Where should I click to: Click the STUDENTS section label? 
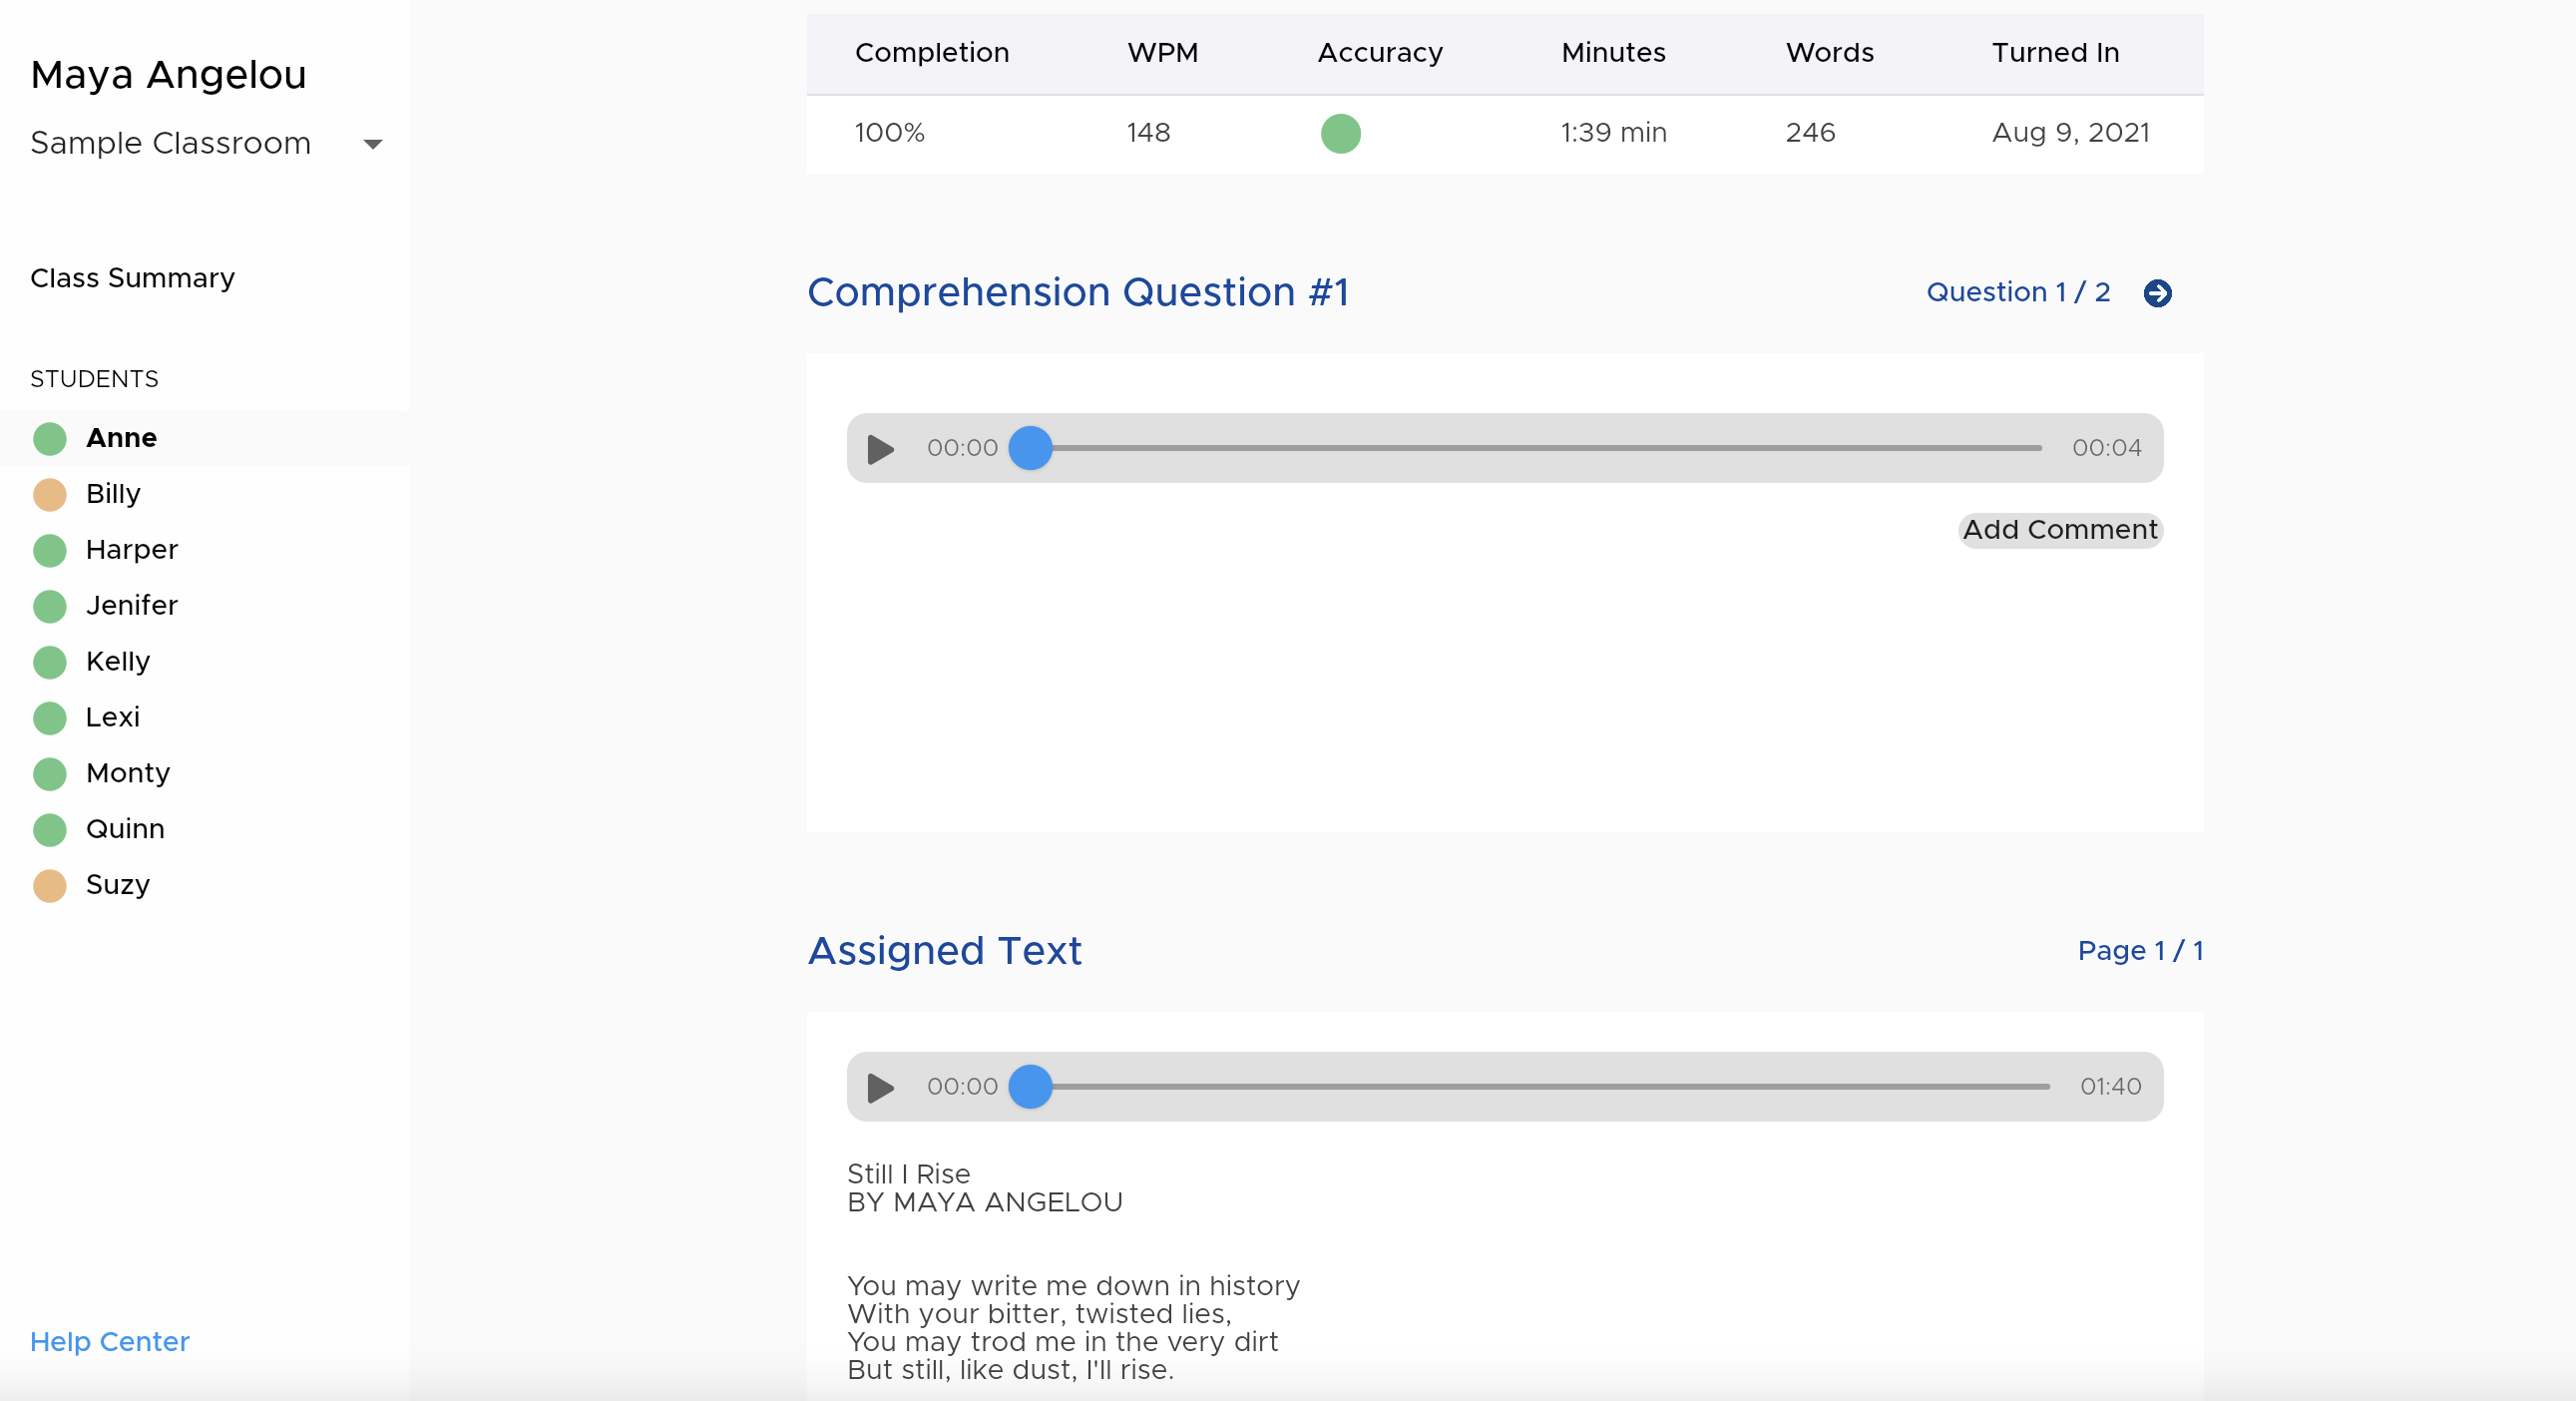tap(94, 379)
